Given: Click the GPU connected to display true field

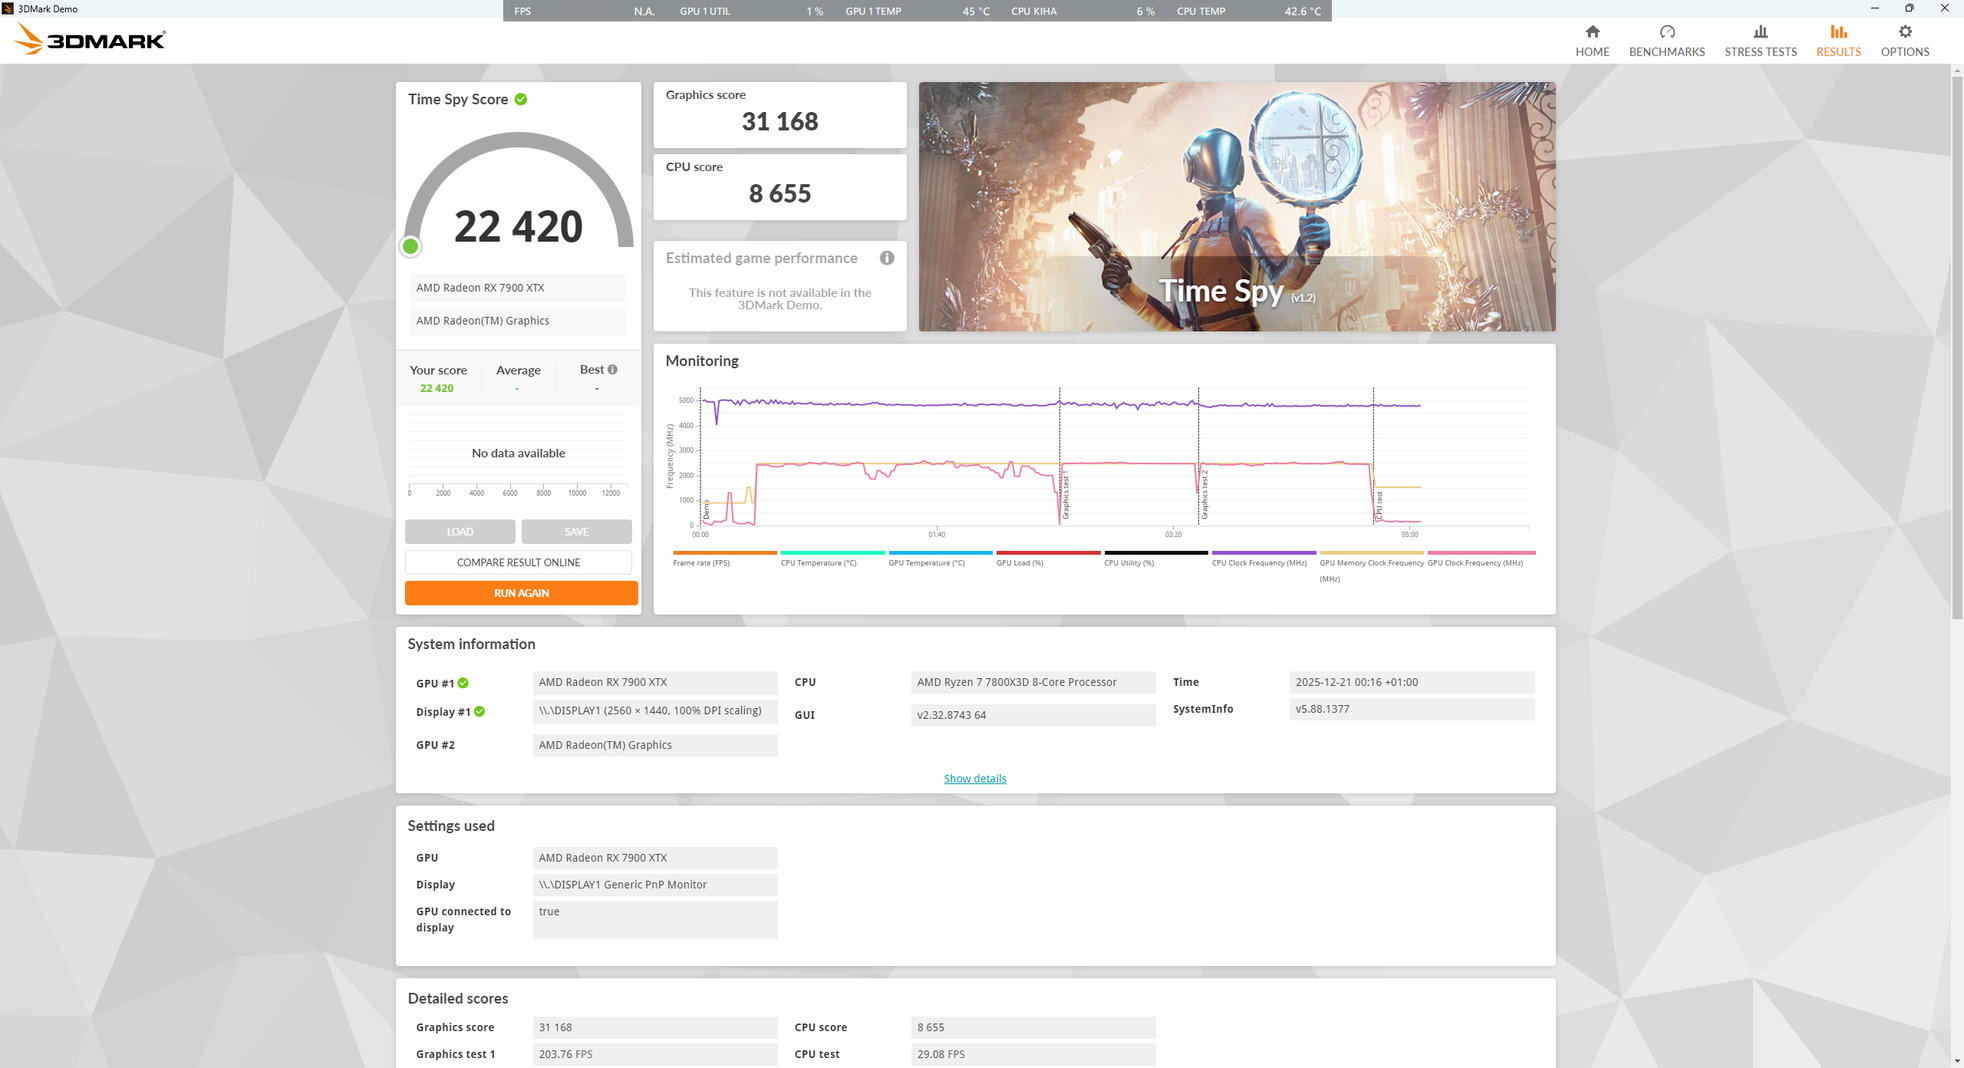Looking at the screenshot, I should 655,920.
